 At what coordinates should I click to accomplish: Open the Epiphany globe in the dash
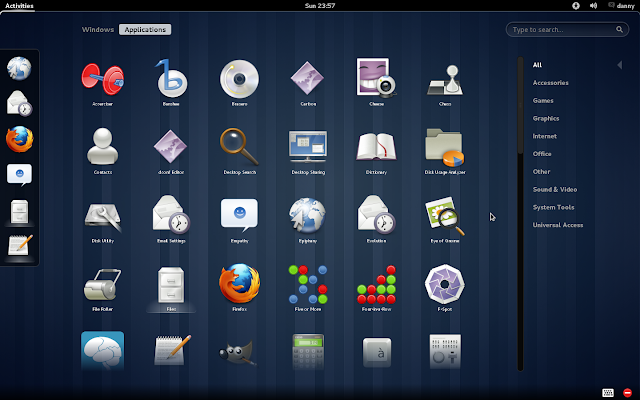point(19,68)
